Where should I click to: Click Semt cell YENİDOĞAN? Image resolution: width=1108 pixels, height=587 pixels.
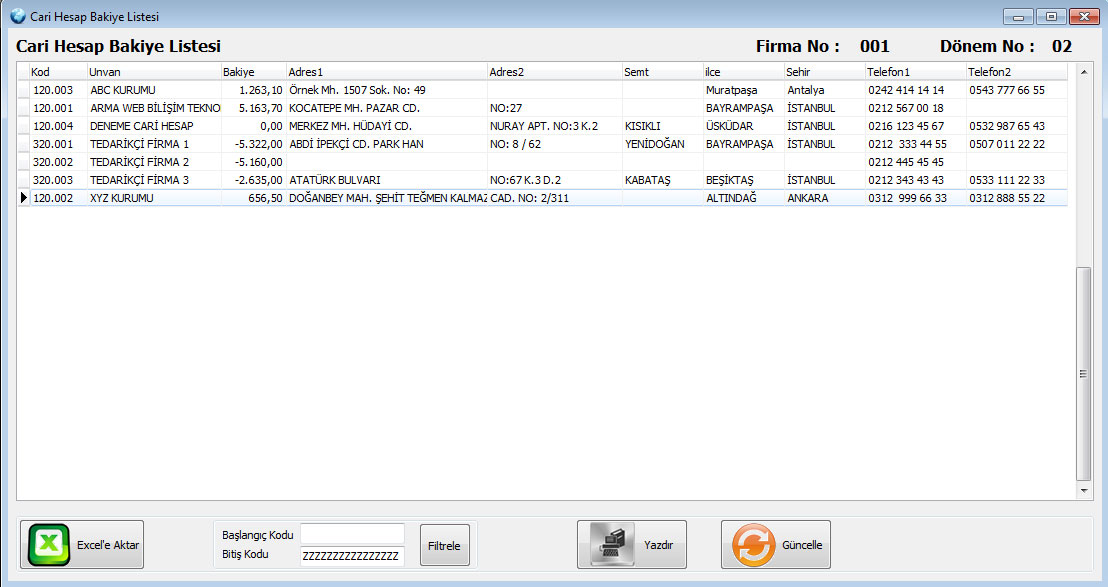click(663, 144)
